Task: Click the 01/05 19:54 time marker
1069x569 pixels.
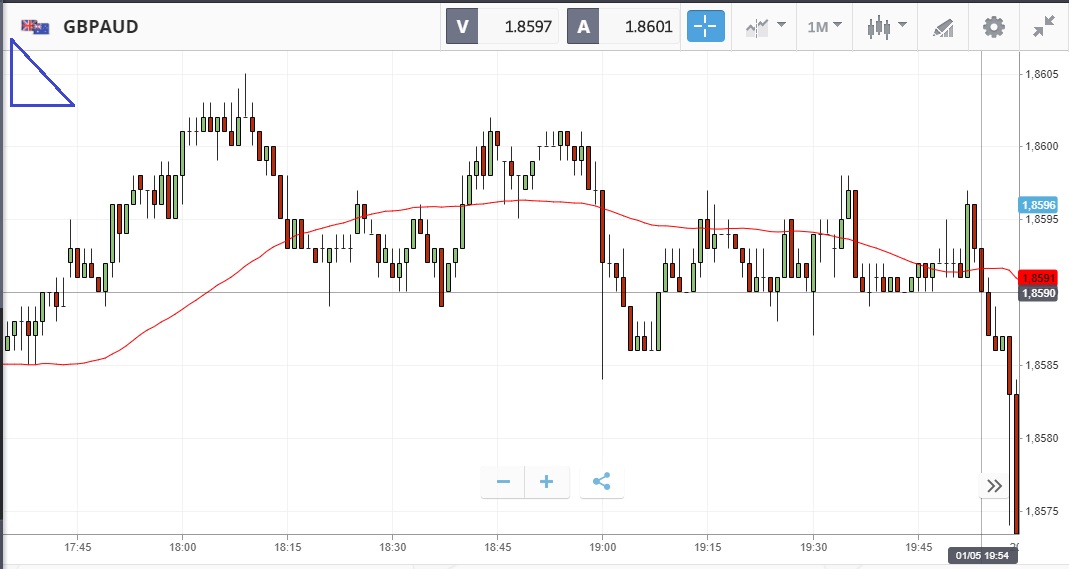Action: coord(982,554)
